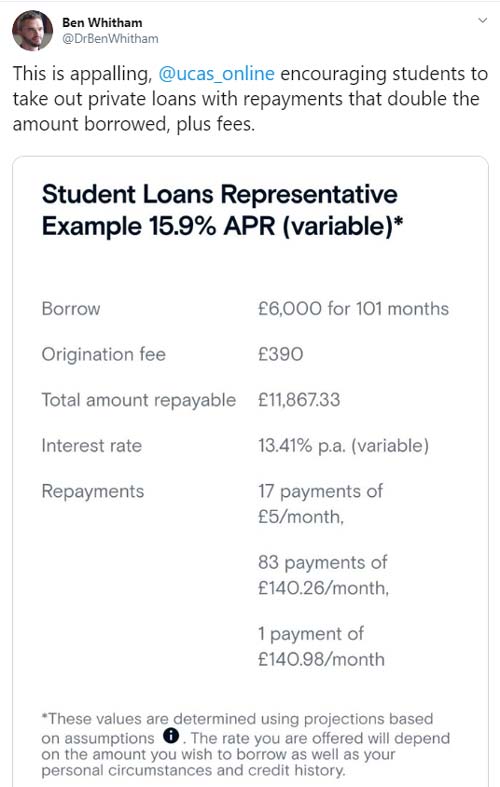This screenshot has height=787, width=500.
Task: Click the Ben Whitham display name
Action: [x=102, y=23]
